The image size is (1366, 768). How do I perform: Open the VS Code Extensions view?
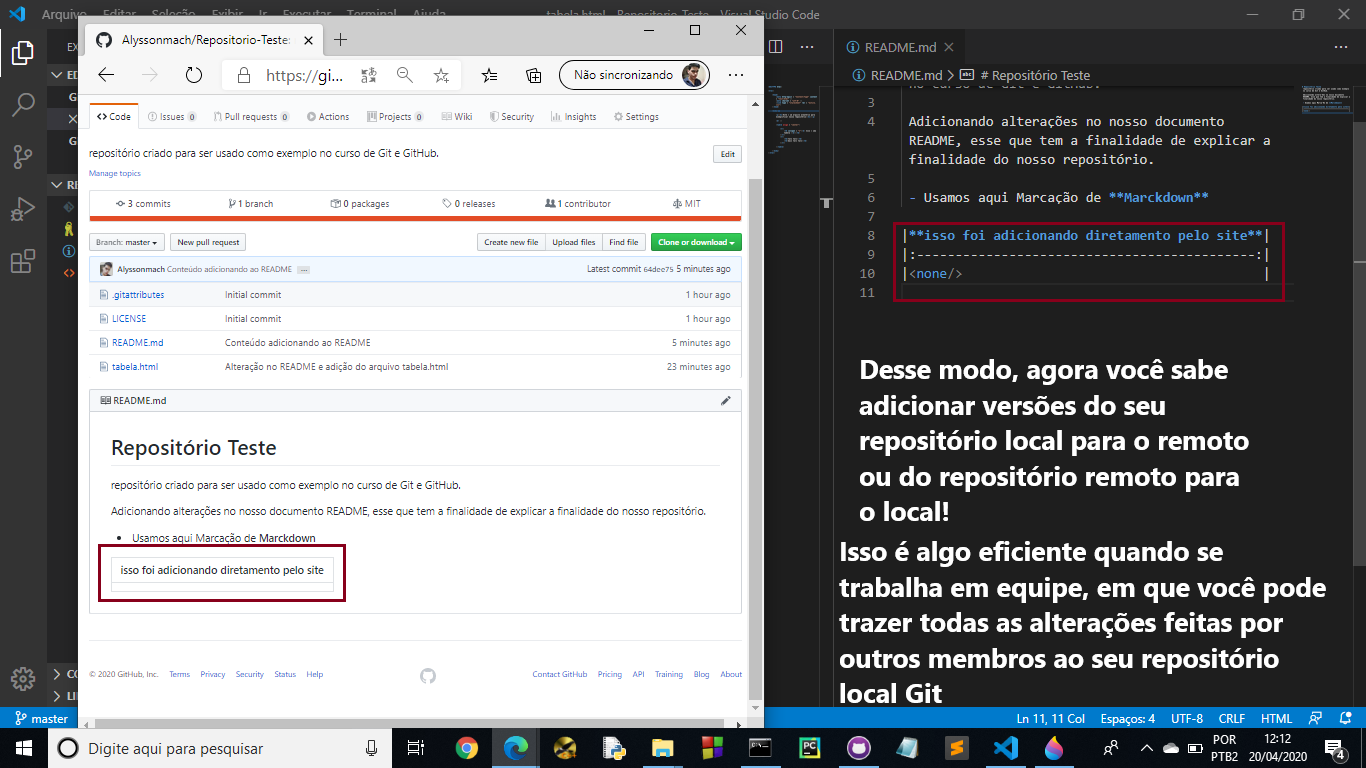point(22,262)
